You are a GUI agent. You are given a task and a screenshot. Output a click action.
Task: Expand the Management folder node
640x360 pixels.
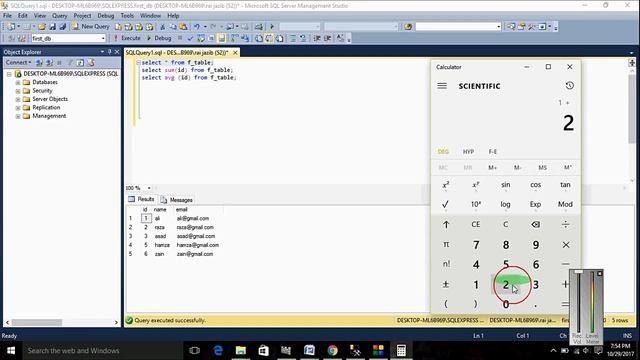(18, 116)
